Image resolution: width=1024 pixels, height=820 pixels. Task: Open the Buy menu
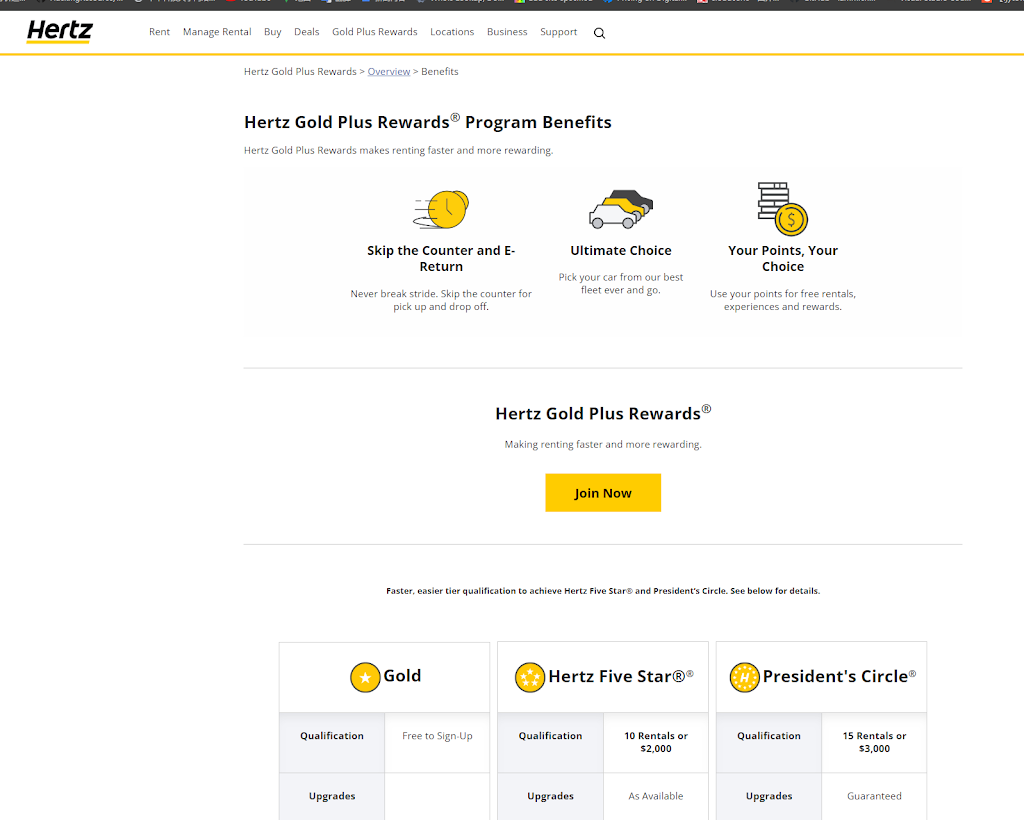272,32
